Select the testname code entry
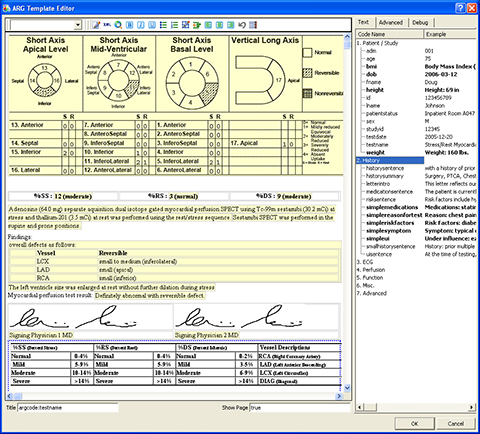480x434 pixels. (x=377, y=145)
